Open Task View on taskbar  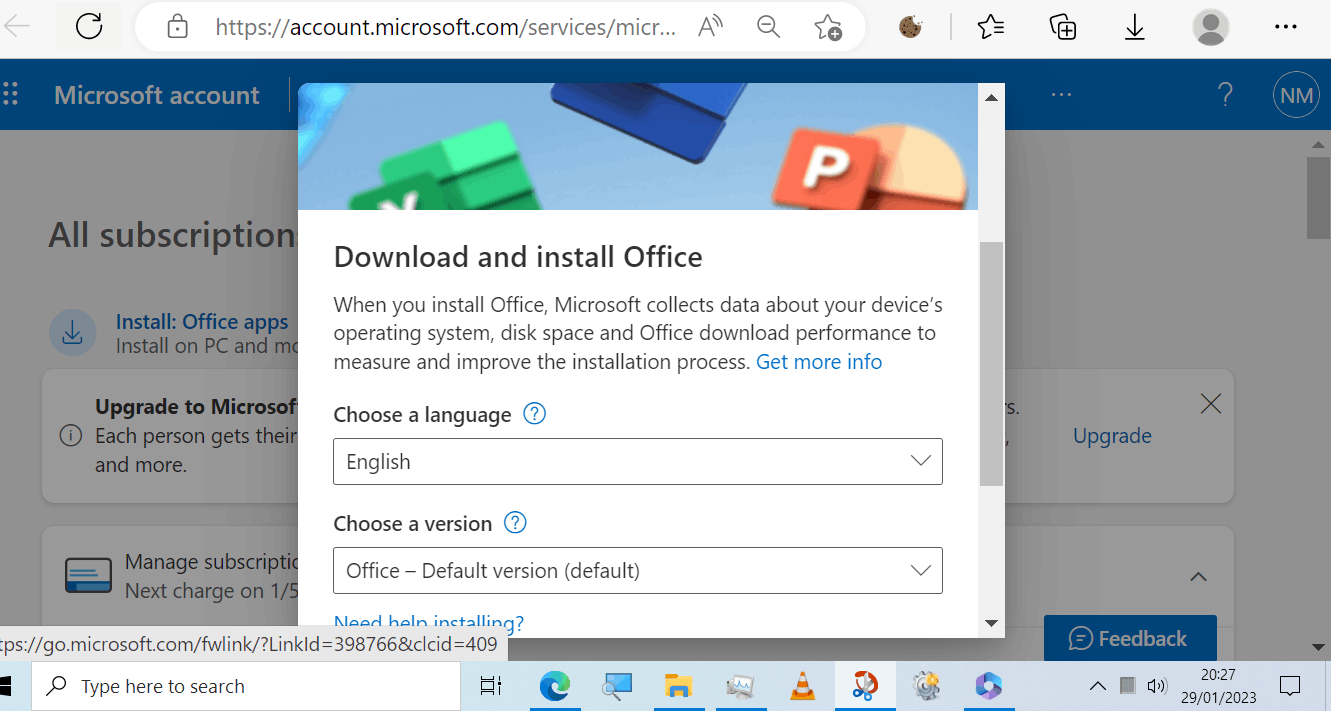[491, 686]
